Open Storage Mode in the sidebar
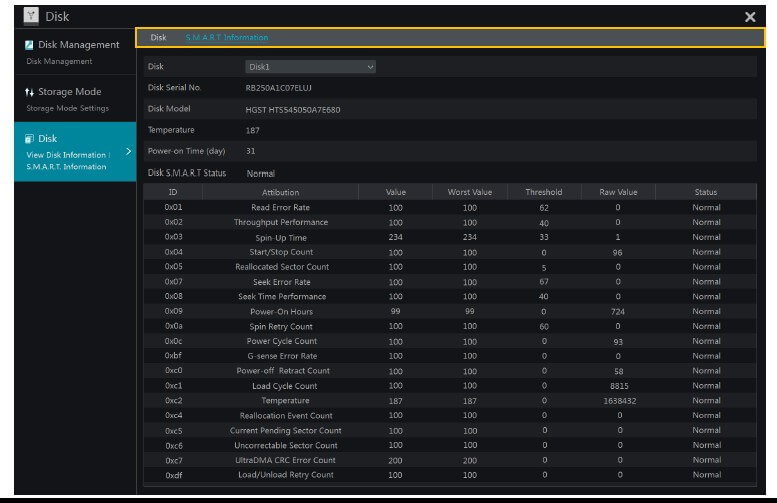Image resolution: width=777 pixels, height=503 pixels. tap(70, 92)
